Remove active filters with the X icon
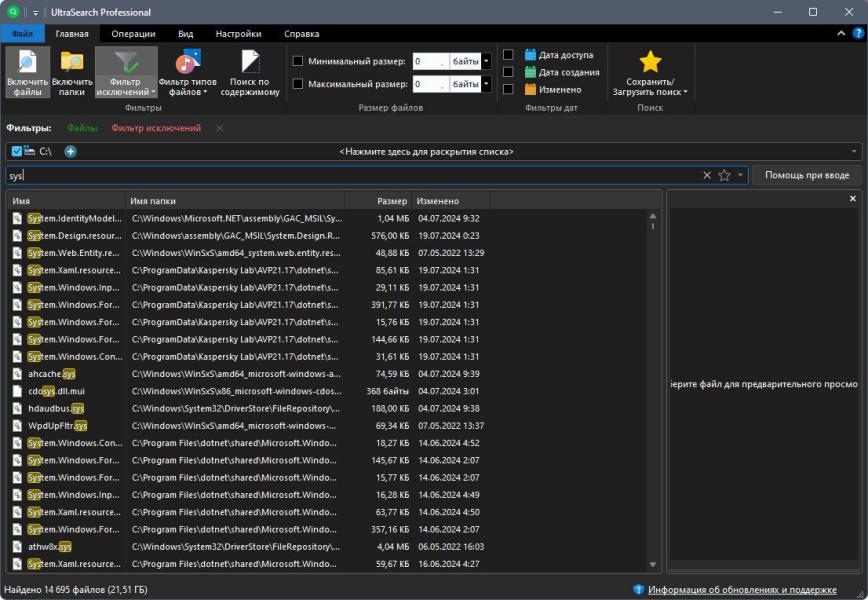Viewport: 868px width, 600px height. 220,128
